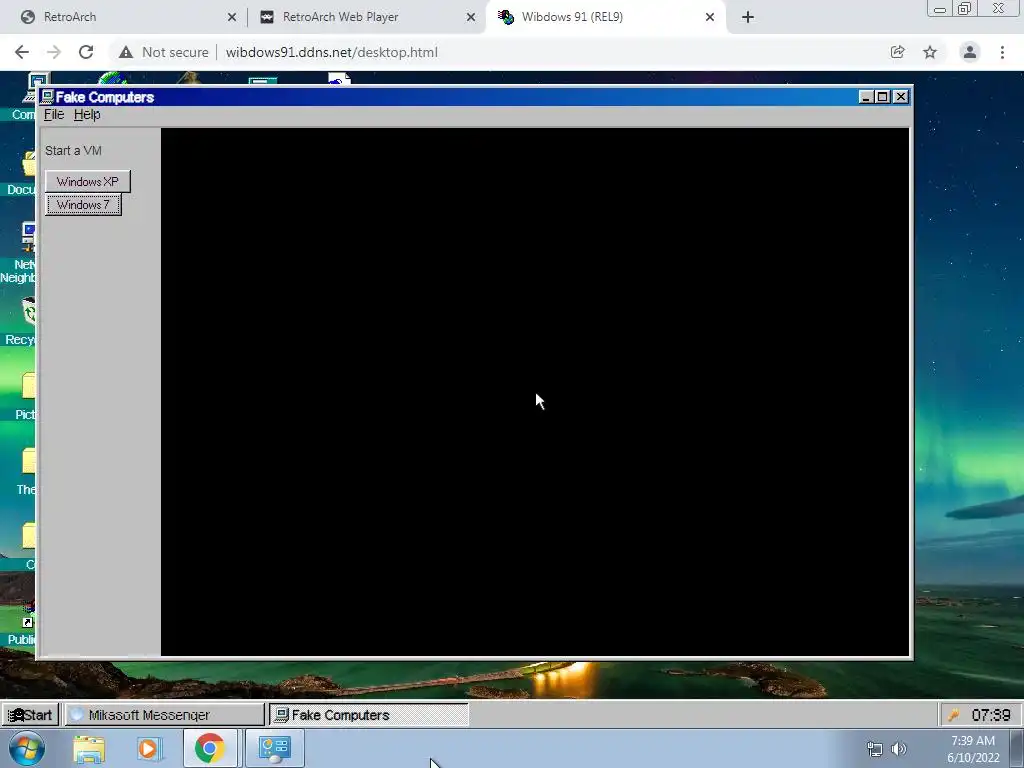
Task: Open the Control Panel taskbar icon
Action: 274,748
